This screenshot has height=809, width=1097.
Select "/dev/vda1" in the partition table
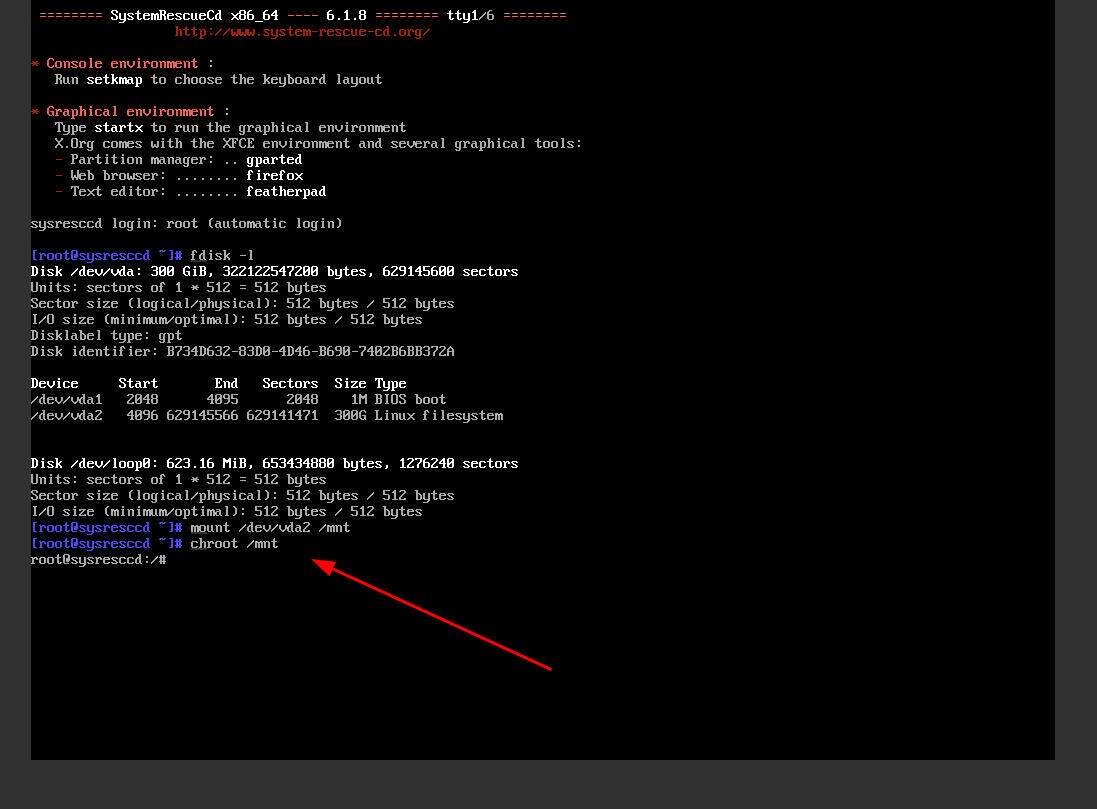click(66, 400)
